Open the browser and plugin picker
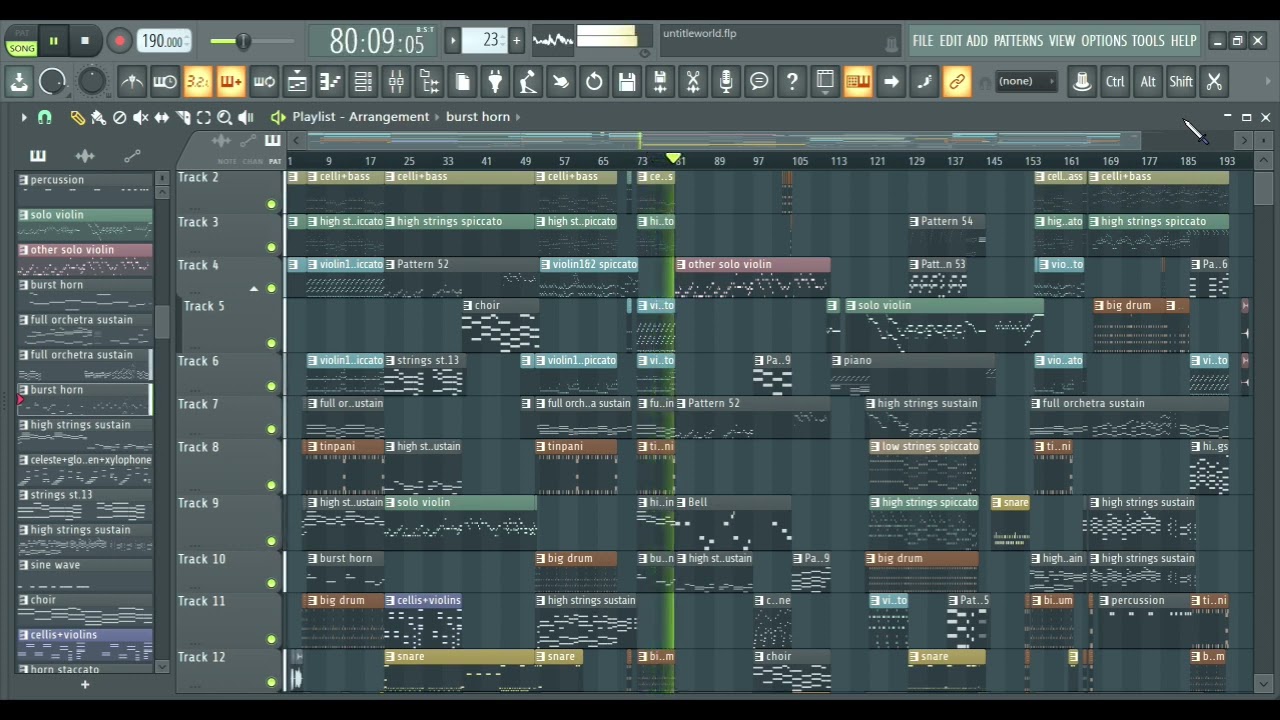The image size is (1280, 720). [429, 82]
